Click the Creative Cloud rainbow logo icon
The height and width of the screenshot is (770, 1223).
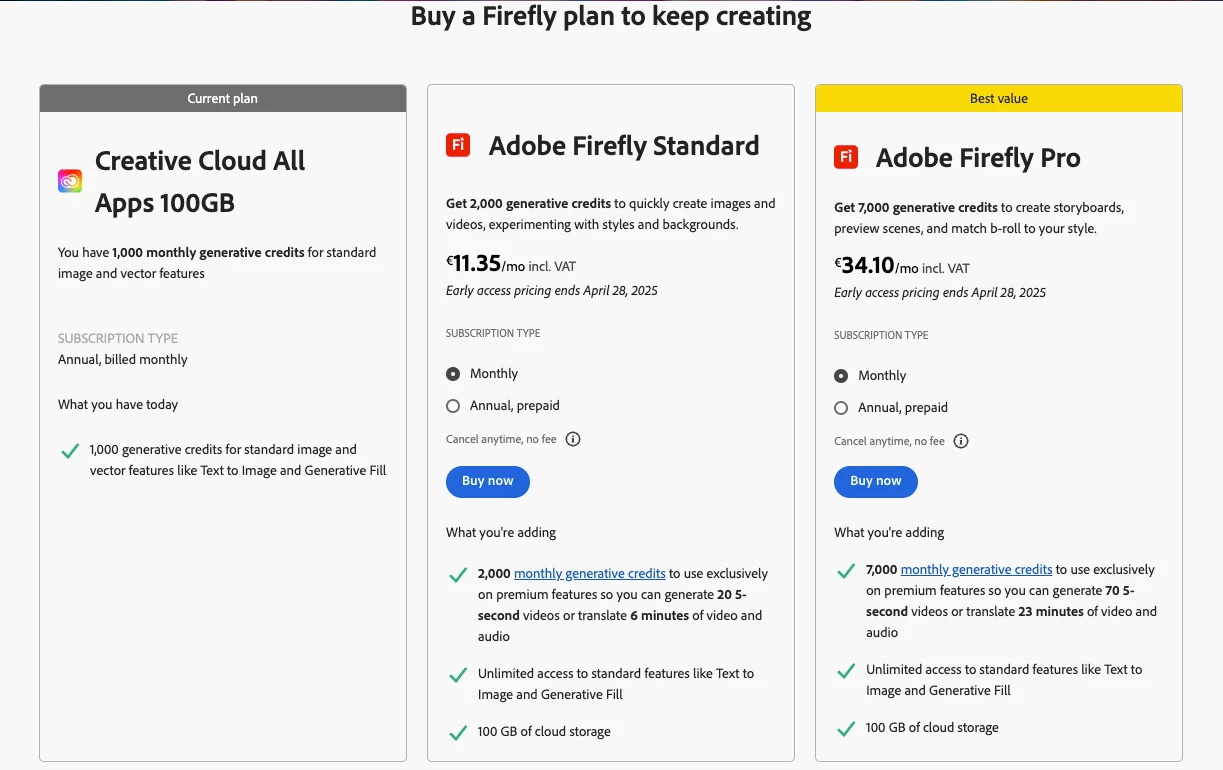pos(70,181)
